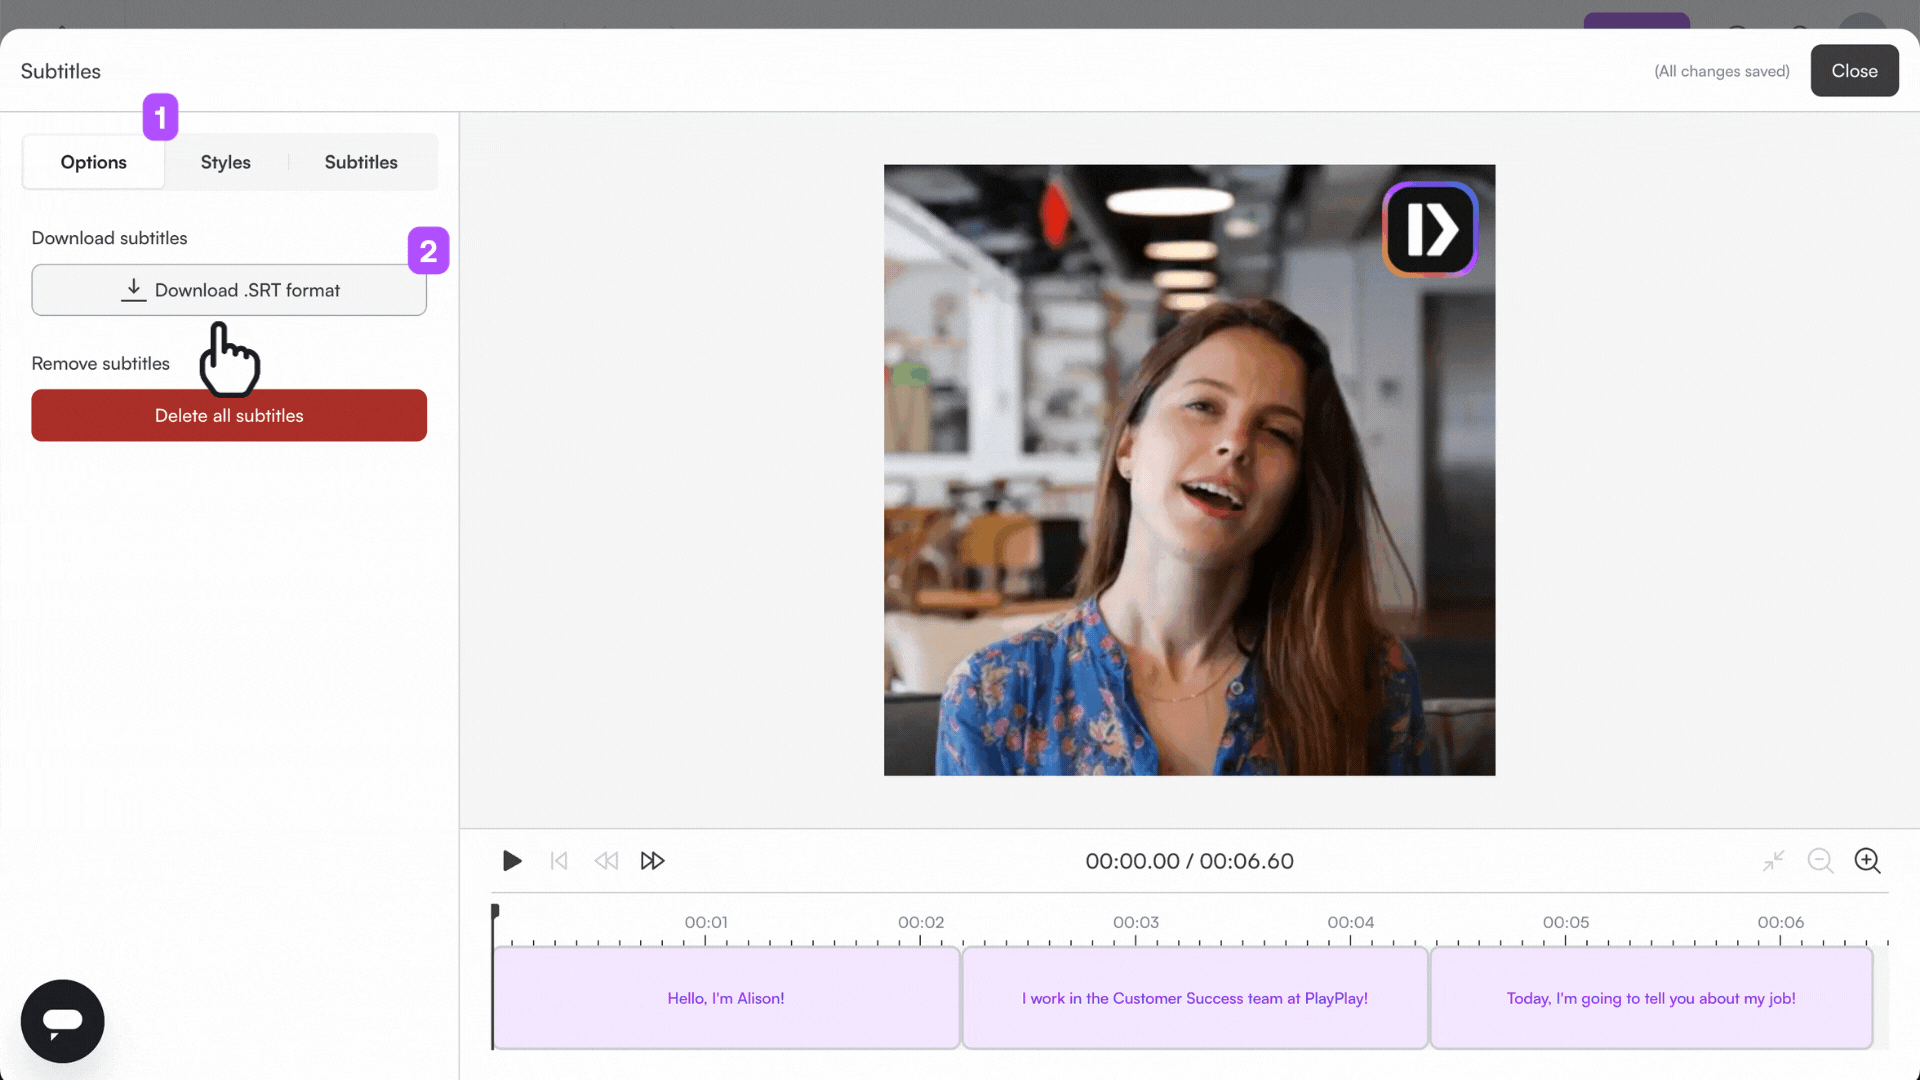Zoom in on the timeline
The width and height of the screenshot is (1920, 1080).
(1868, 860)
